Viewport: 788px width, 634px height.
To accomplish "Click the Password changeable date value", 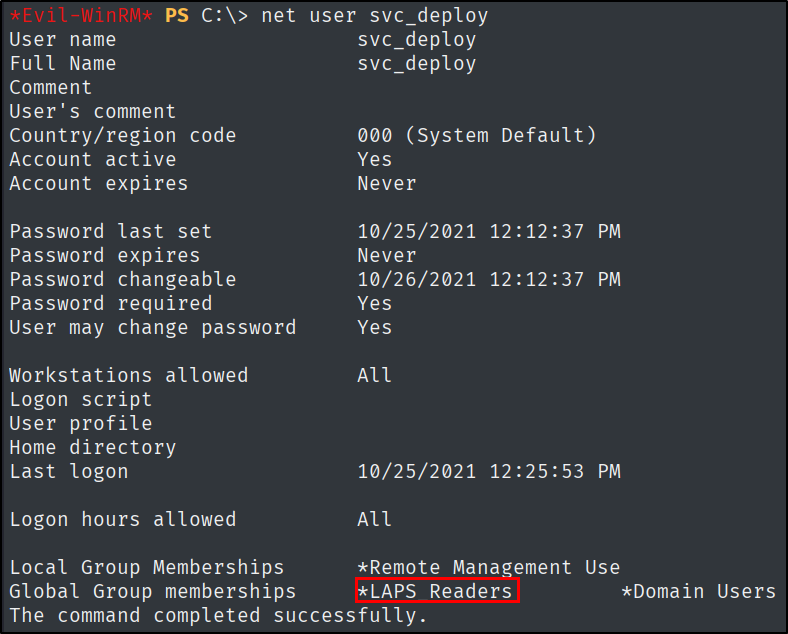I will click(x=489, y=279).
